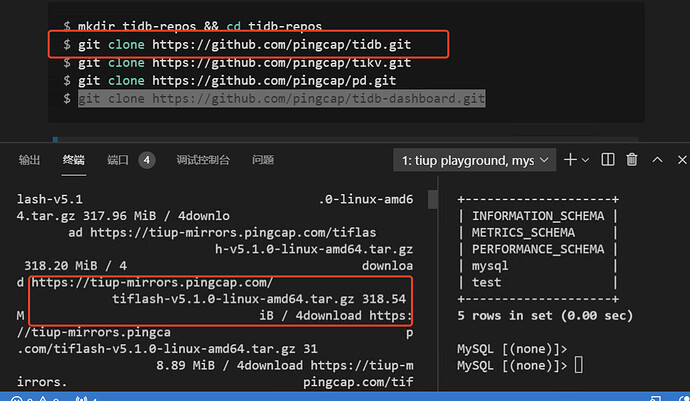Click 'lash-v5.1' text in terminal
The image size is (690, 401).
click(x=50, y=199)
